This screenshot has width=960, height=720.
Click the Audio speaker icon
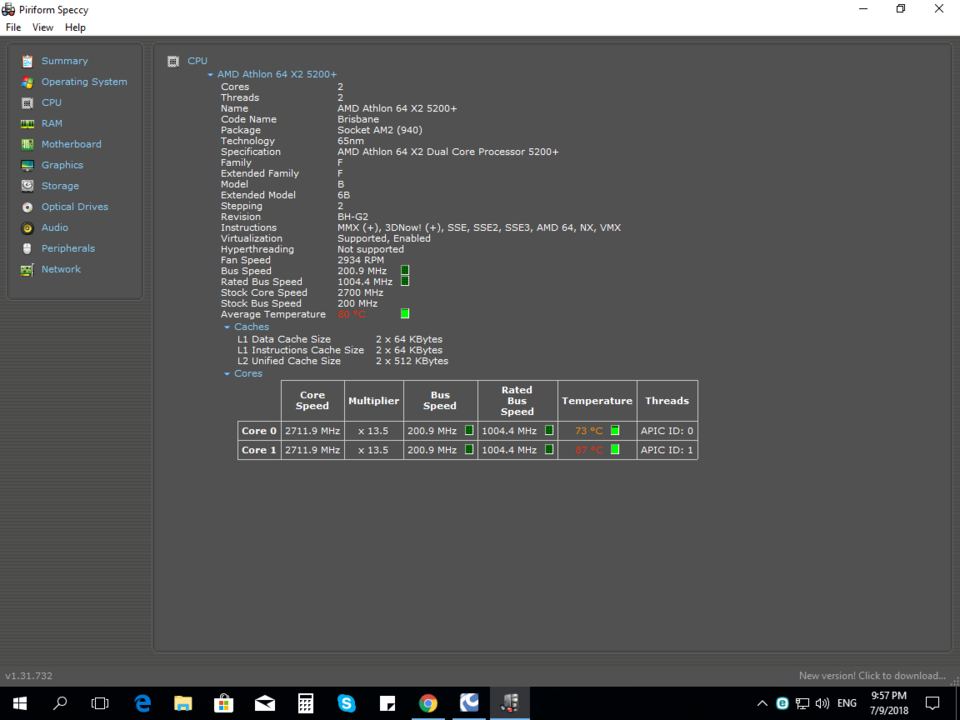click(x=27, y=228)
